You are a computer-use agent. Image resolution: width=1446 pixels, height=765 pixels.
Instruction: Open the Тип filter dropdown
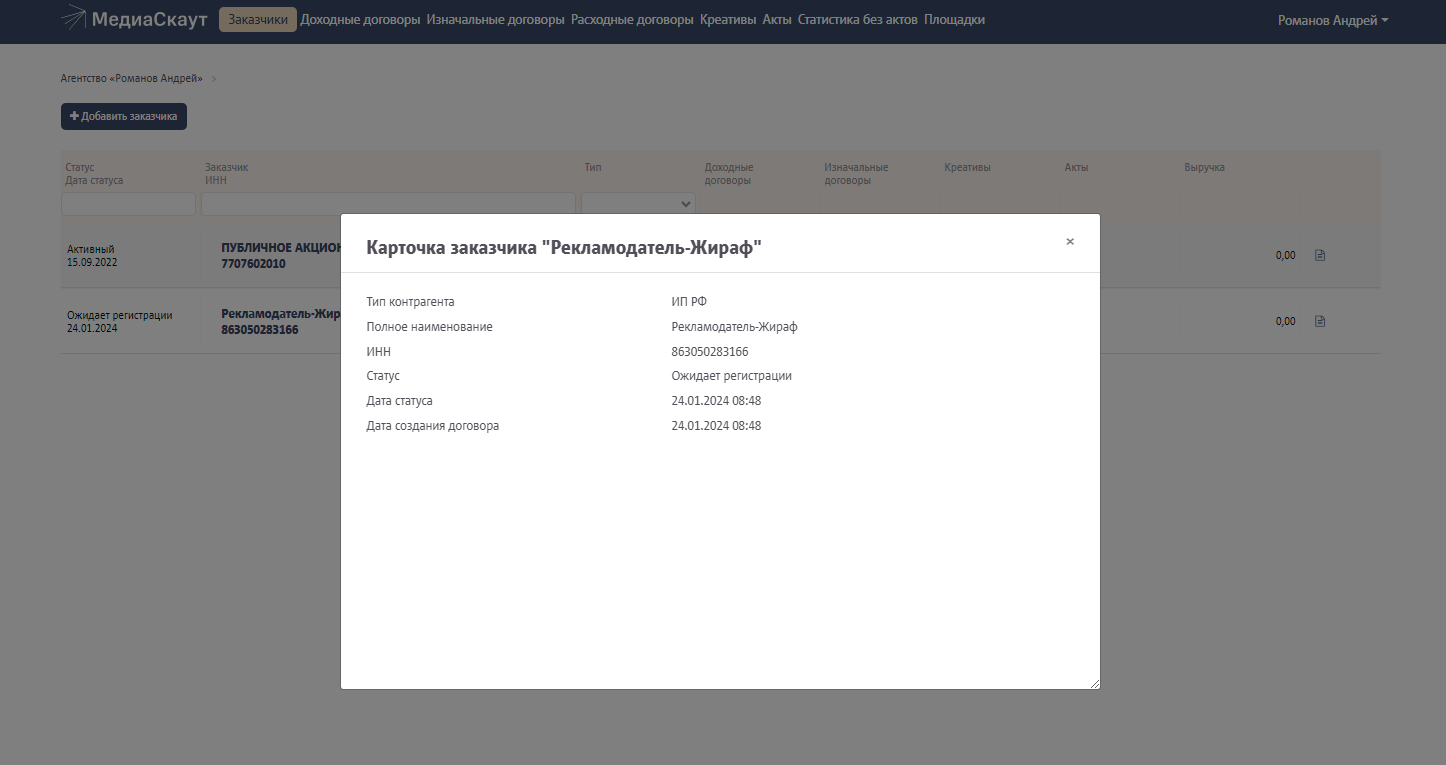(638, 204)
